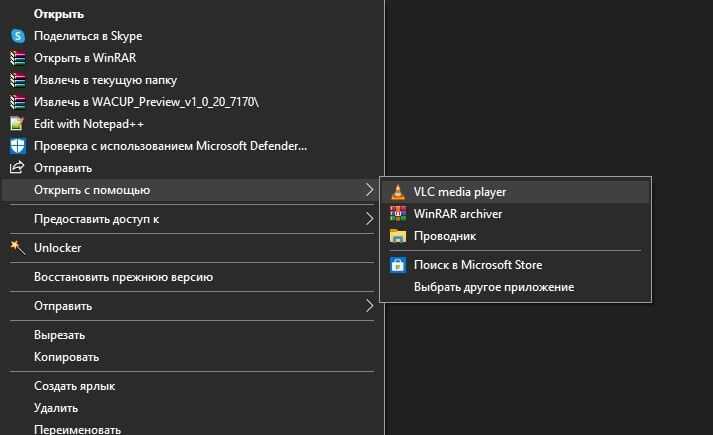Select Поделиться в Skype
Viewport: 713px width, 435px height.
(88, 36)
